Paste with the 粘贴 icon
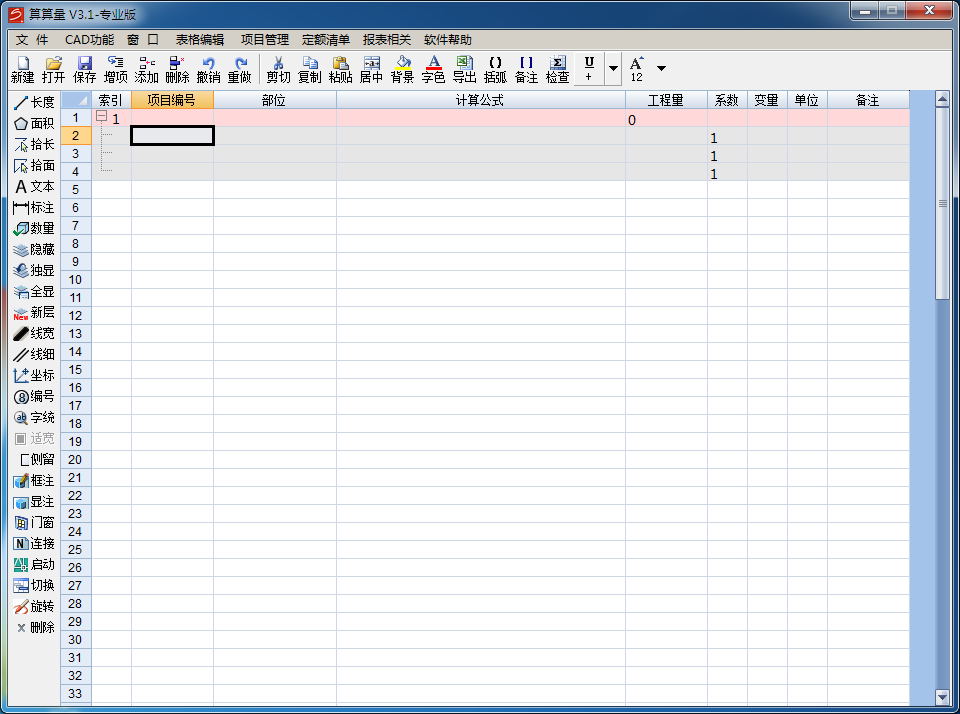The height and width of the screenshot is (714, 960). coord(340,69)
